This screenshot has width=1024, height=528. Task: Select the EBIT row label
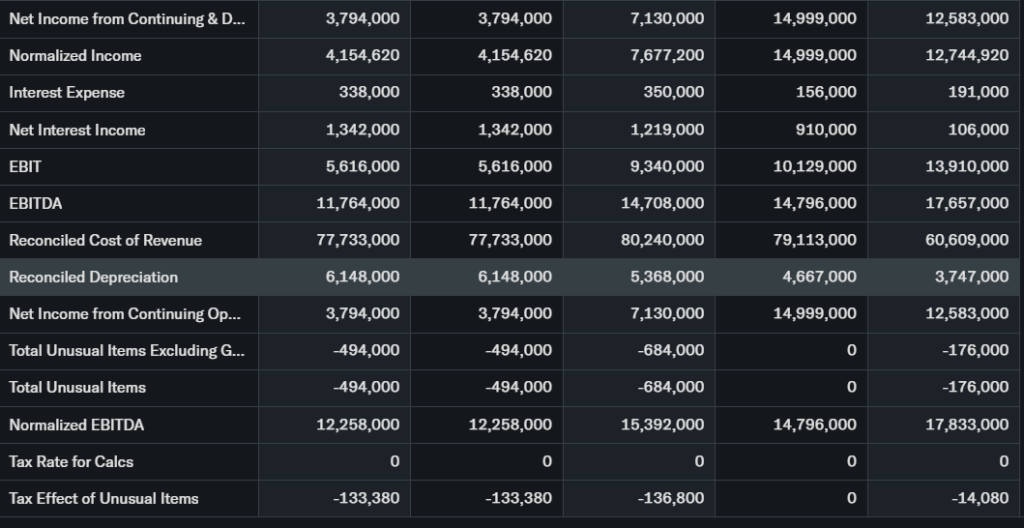tap(25, 167)
